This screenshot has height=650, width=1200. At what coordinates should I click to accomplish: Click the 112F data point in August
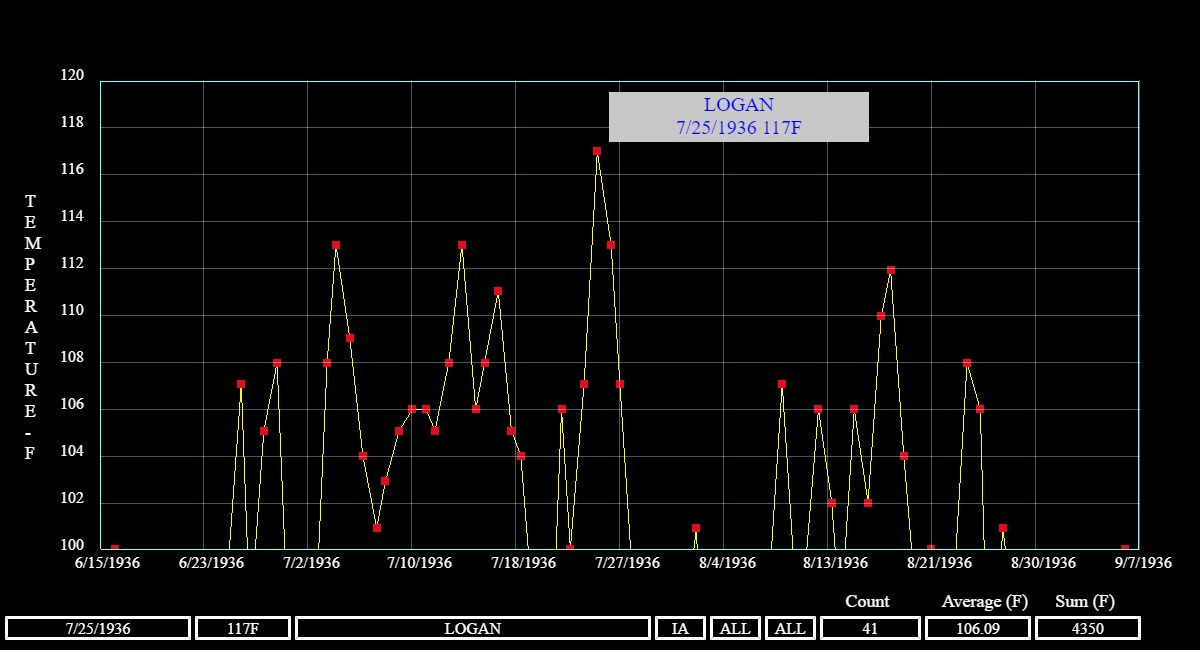tap(891, 270)
